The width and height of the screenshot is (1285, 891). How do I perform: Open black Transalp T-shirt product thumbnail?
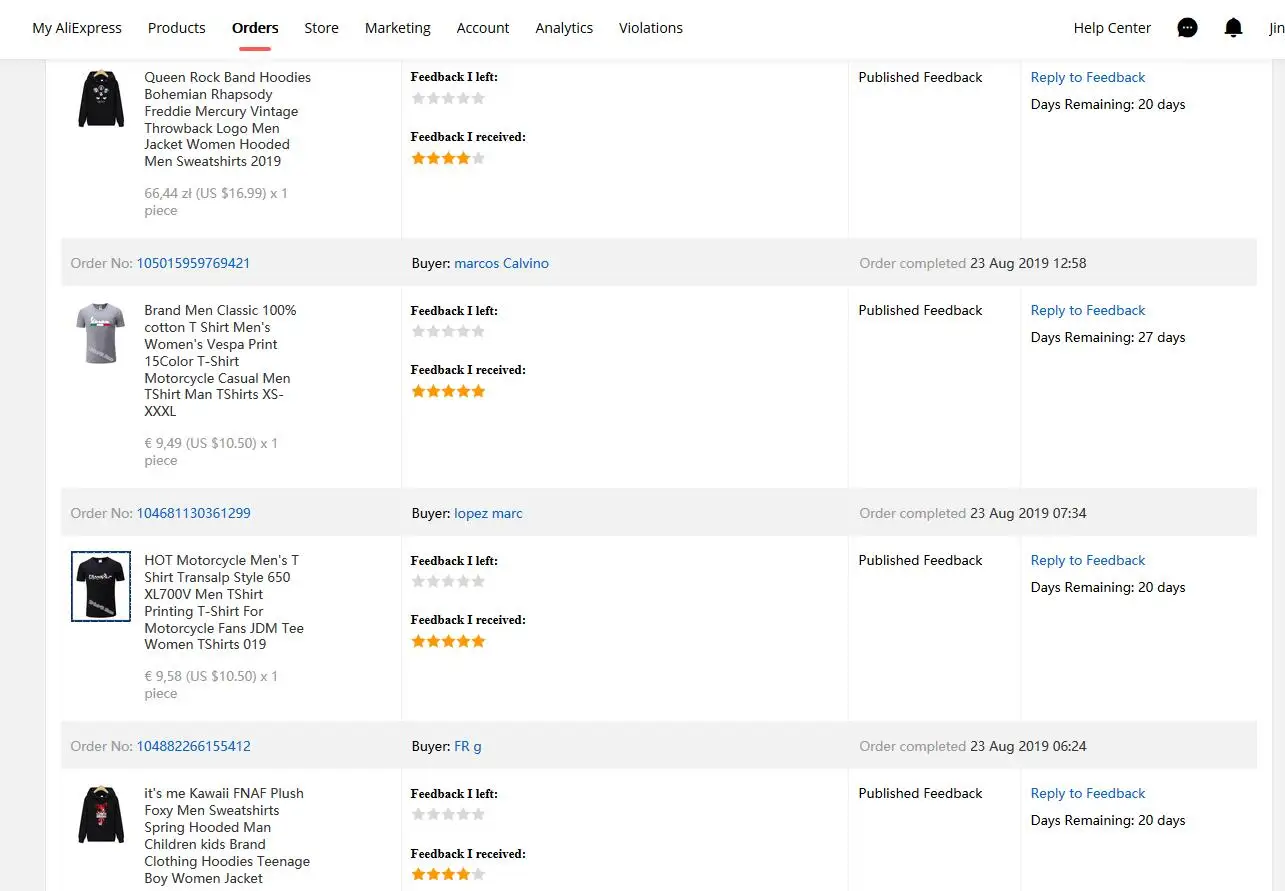coord(101,586)
